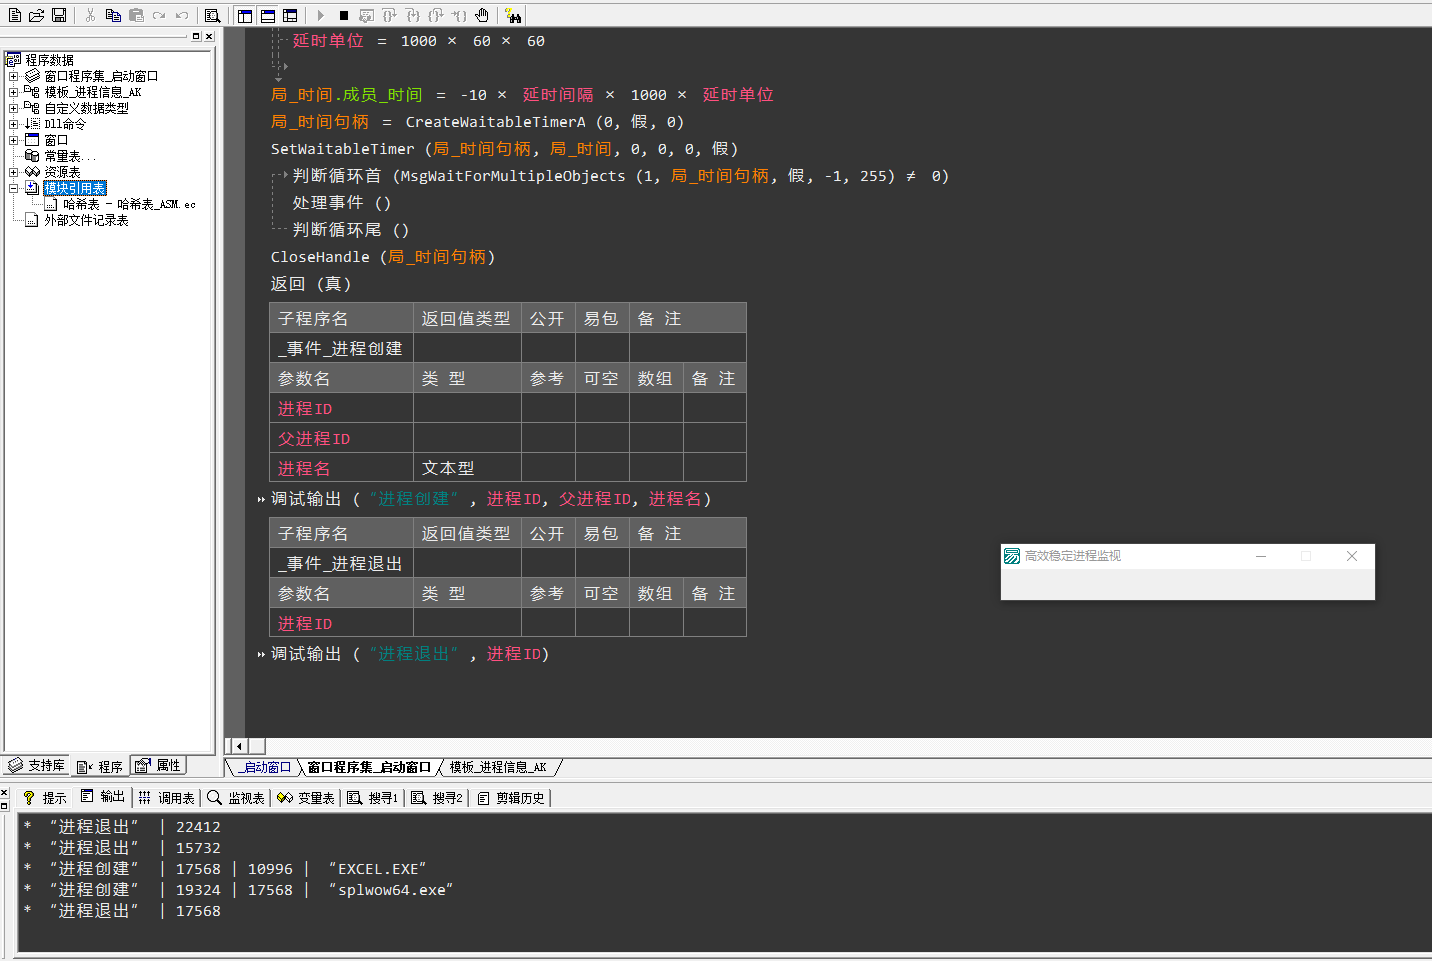Image resolution: width=1432 pixels, height=961 pixels.
Task: Switch to the 支持库 panel tab
Action: (x=36, y=766)
